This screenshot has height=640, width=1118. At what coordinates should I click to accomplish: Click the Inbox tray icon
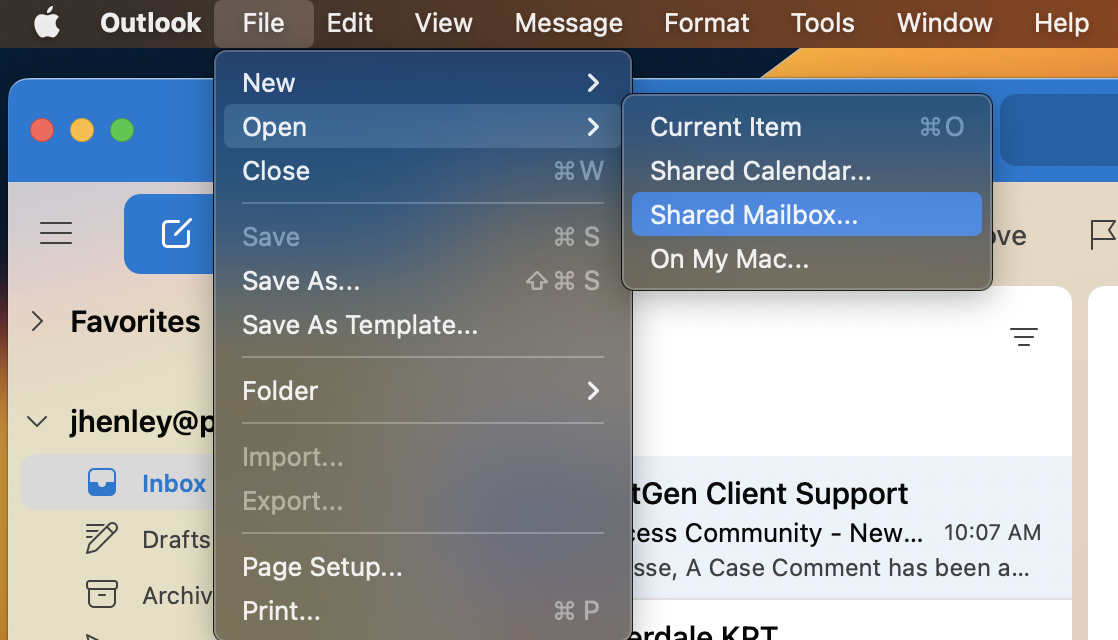click(x=101, y=482)
